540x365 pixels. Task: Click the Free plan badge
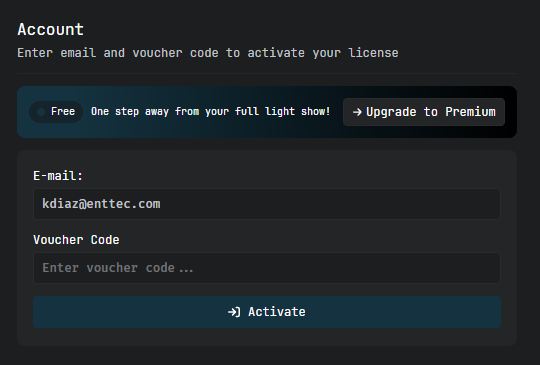click(56, 112)
